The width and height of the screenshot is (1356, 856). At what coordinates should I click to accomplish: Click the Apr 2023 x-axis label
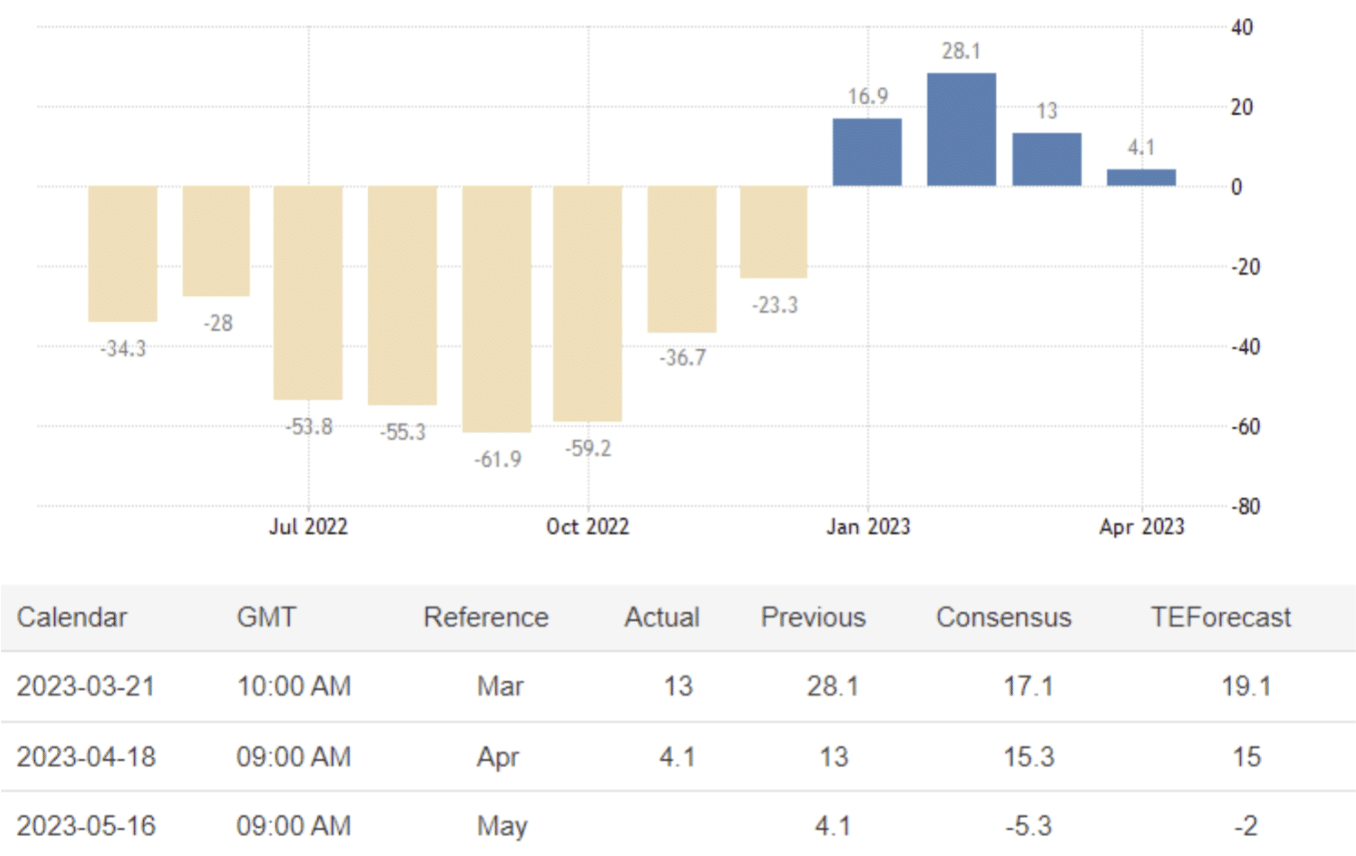point(1141,527)
